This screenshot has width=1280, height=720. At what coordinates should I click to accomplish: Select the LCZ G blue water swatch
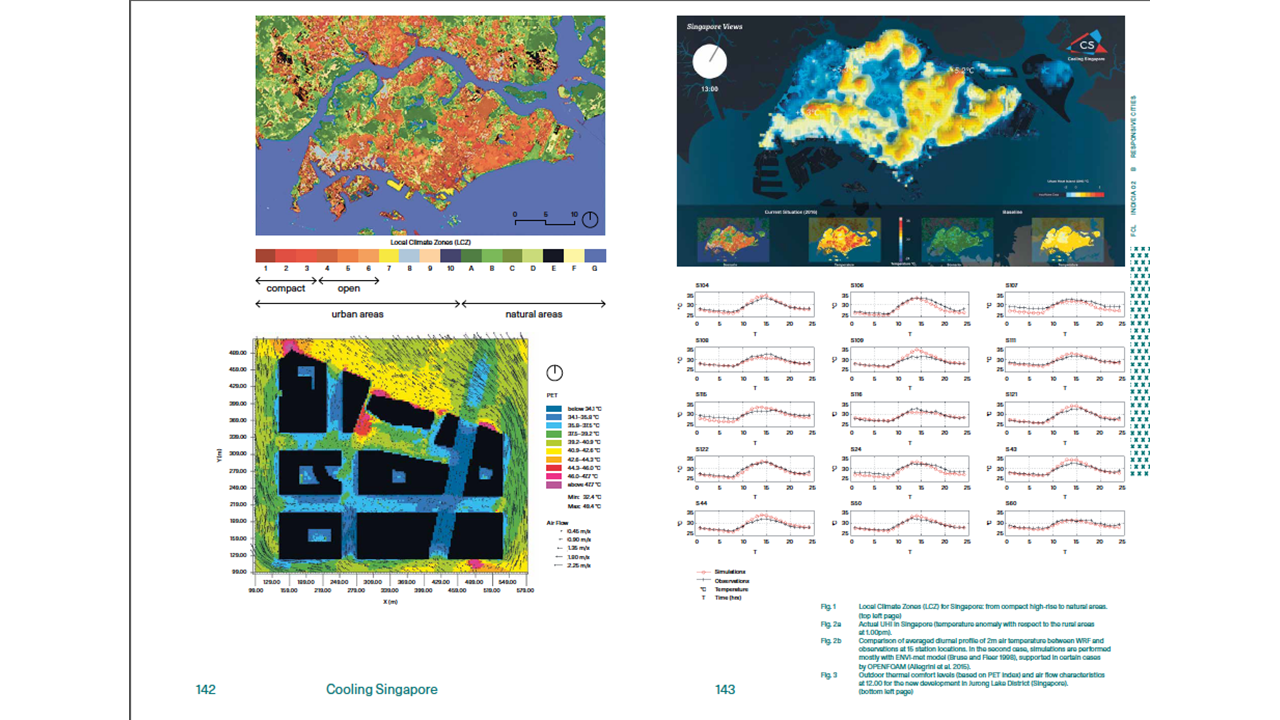[x=596, y=256]
